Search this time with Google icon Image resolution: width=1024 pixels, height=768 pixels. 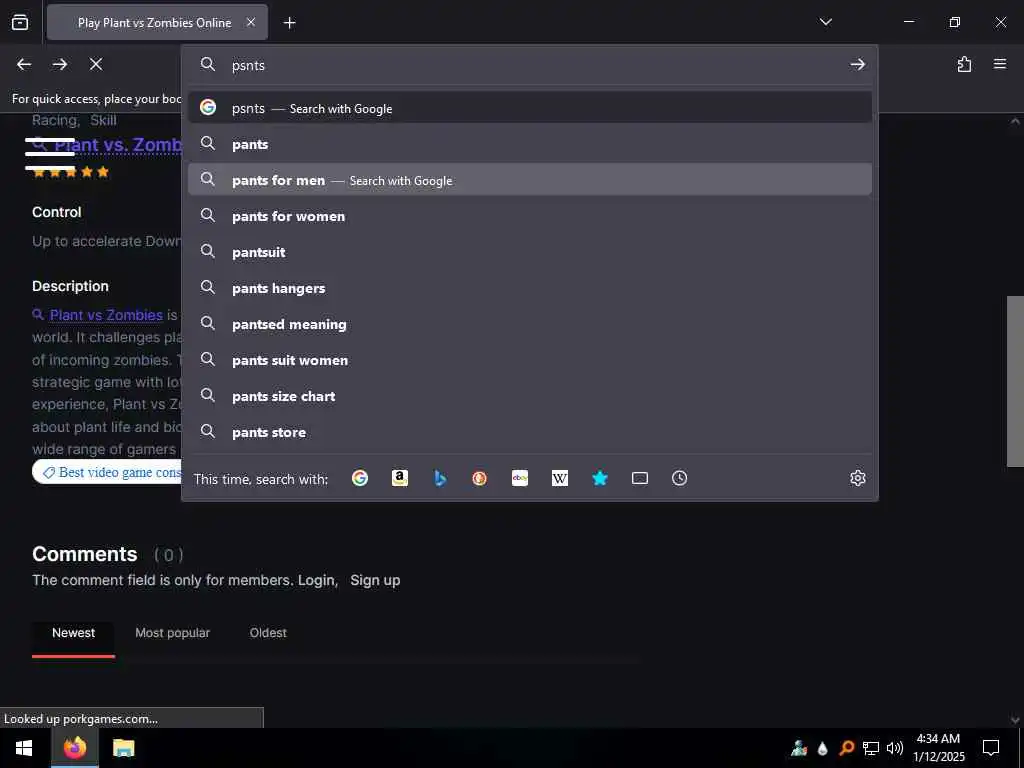coord(360,478)
